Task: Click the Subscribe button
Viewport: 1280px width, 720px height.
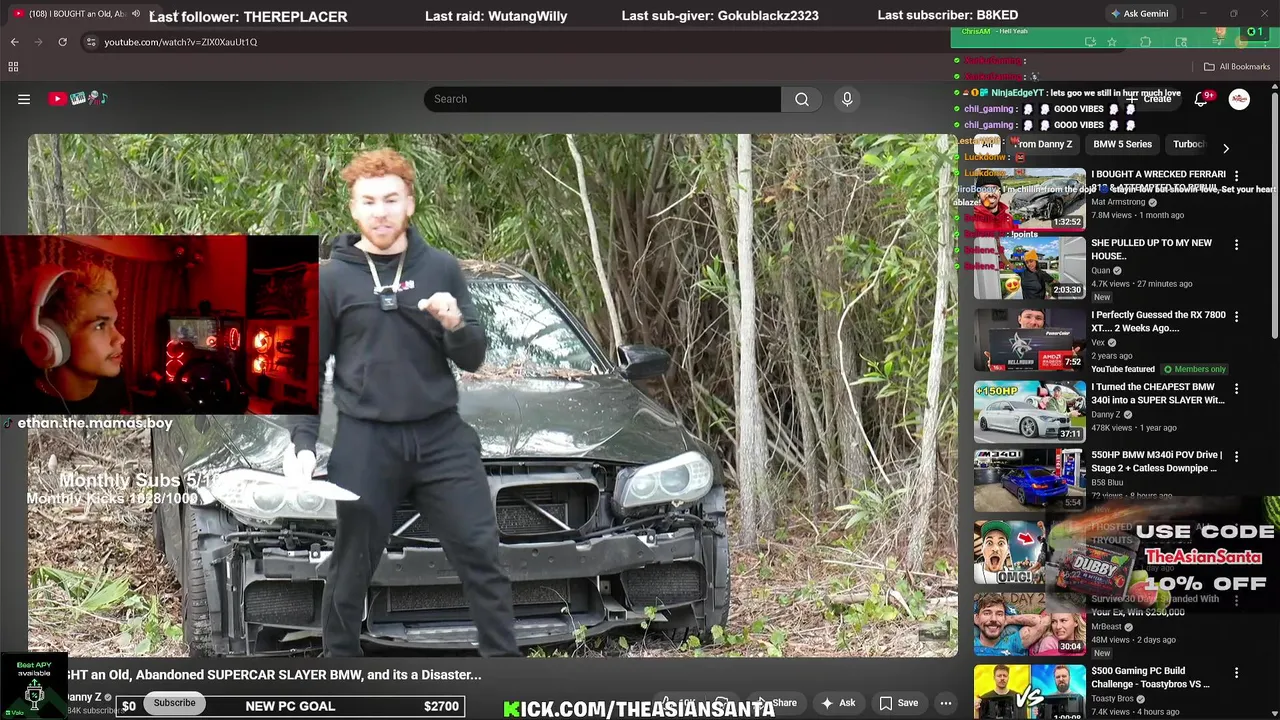Action: point(174,703)
